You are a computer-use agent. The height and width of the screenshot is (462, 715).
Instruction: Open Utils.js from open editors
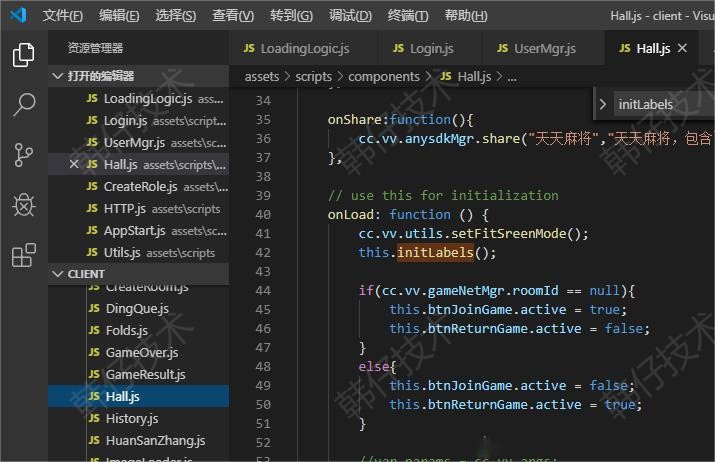138,253
